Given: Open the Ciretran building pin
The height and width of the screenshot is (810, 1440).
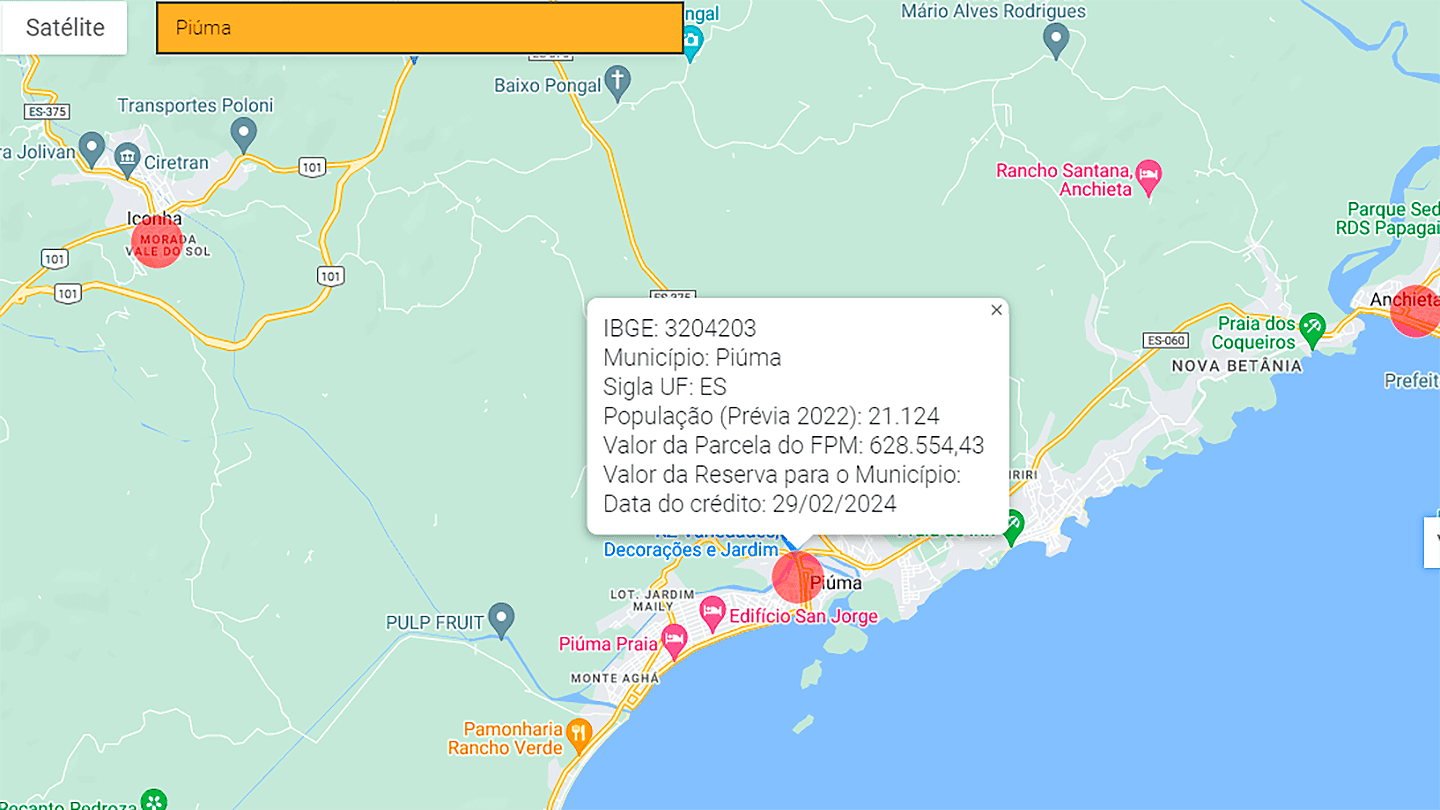Looking at the screenshot, I should click(x=127, y=156).
